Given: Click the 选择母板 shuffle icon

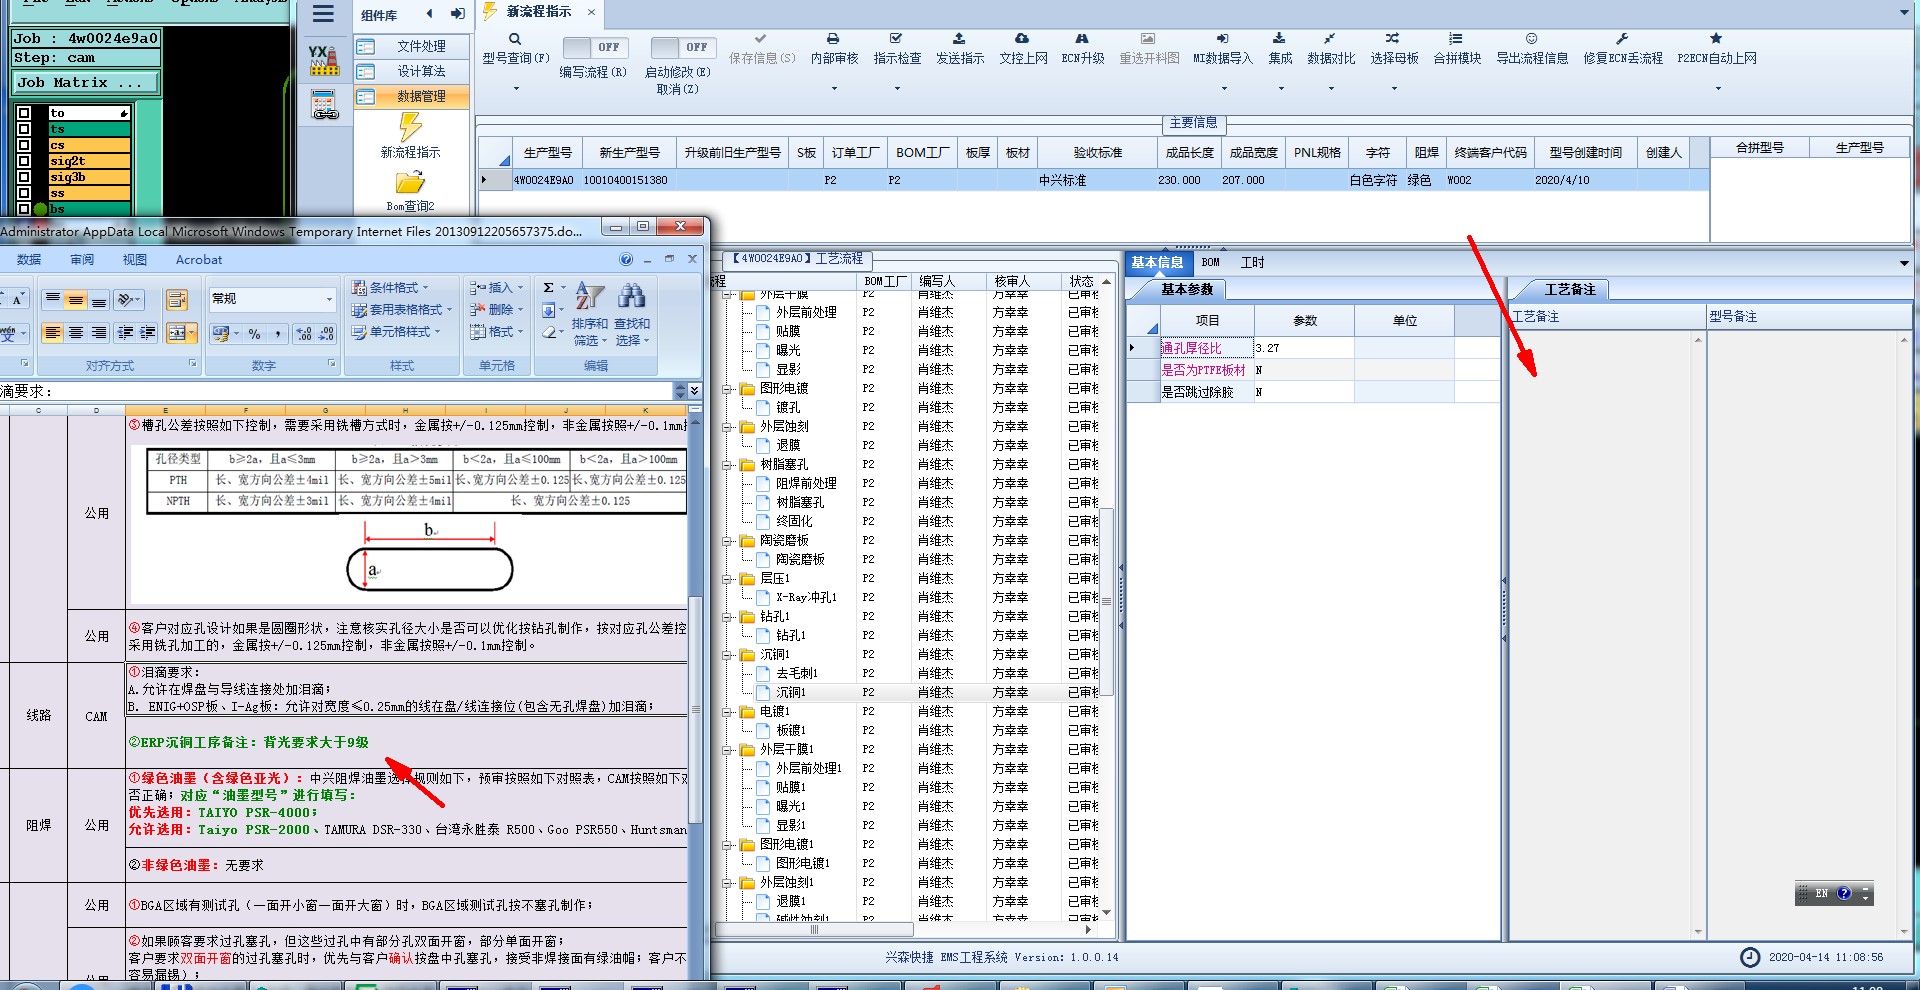Looking at the screenshot, I should click(x=1393, y=39).
